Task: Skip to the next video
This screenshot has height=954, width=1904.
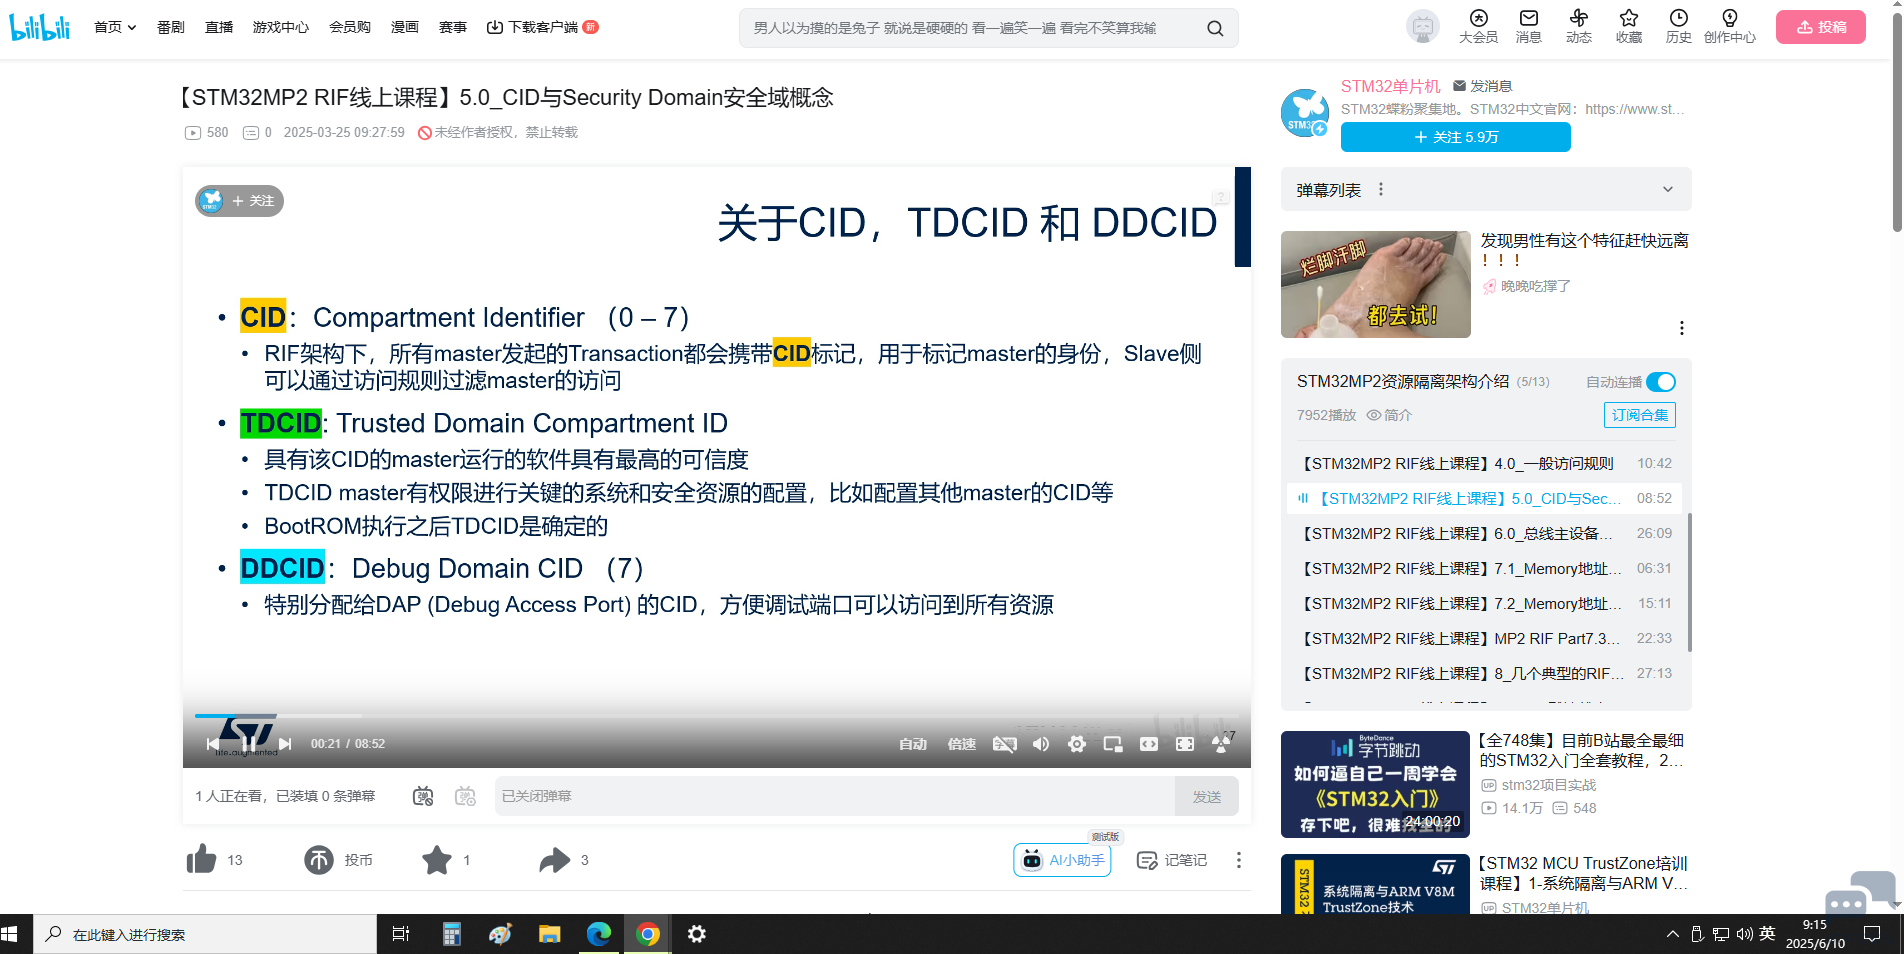Action: coord(285,743)
